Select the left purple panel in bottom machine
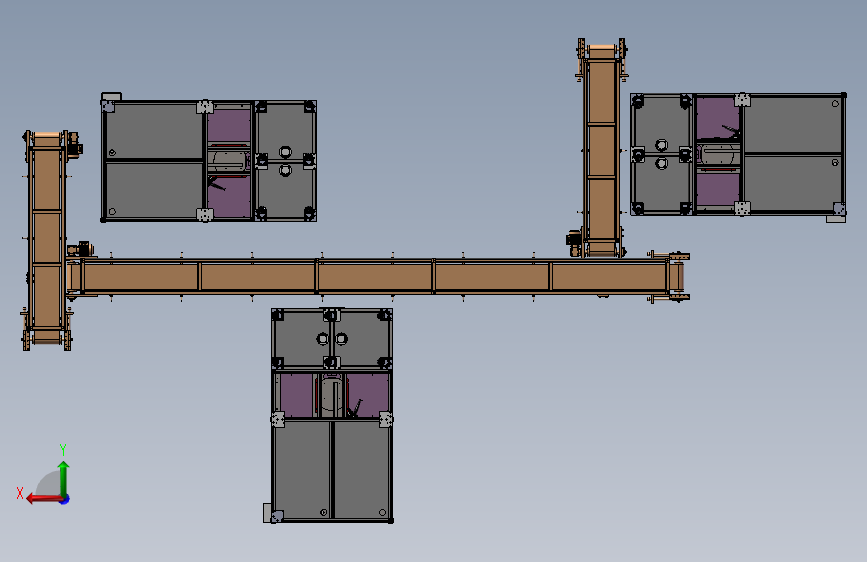Screen dimensions: 867x562 point(296,395)
